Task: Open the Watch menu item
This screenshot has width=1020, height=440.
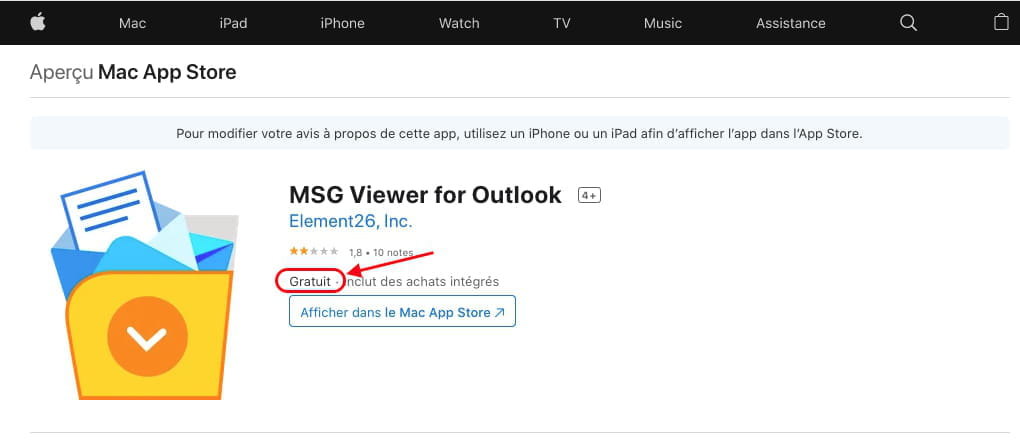Action: click(x=459, y=23)
